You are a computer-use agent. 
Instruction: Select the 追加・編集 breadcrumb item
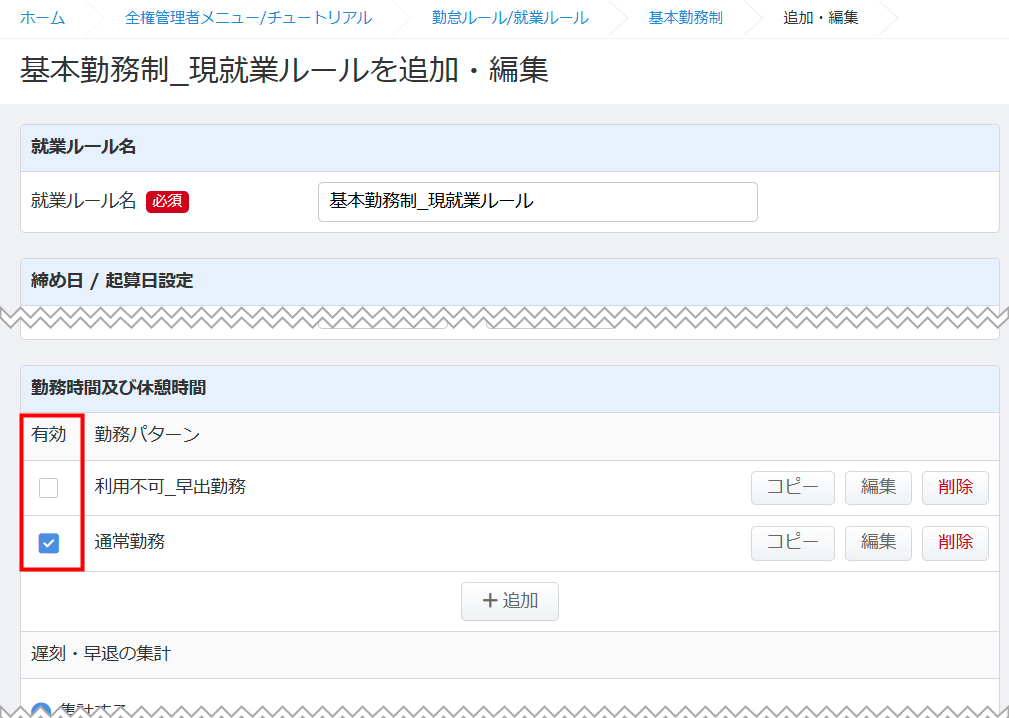point(820,18)
